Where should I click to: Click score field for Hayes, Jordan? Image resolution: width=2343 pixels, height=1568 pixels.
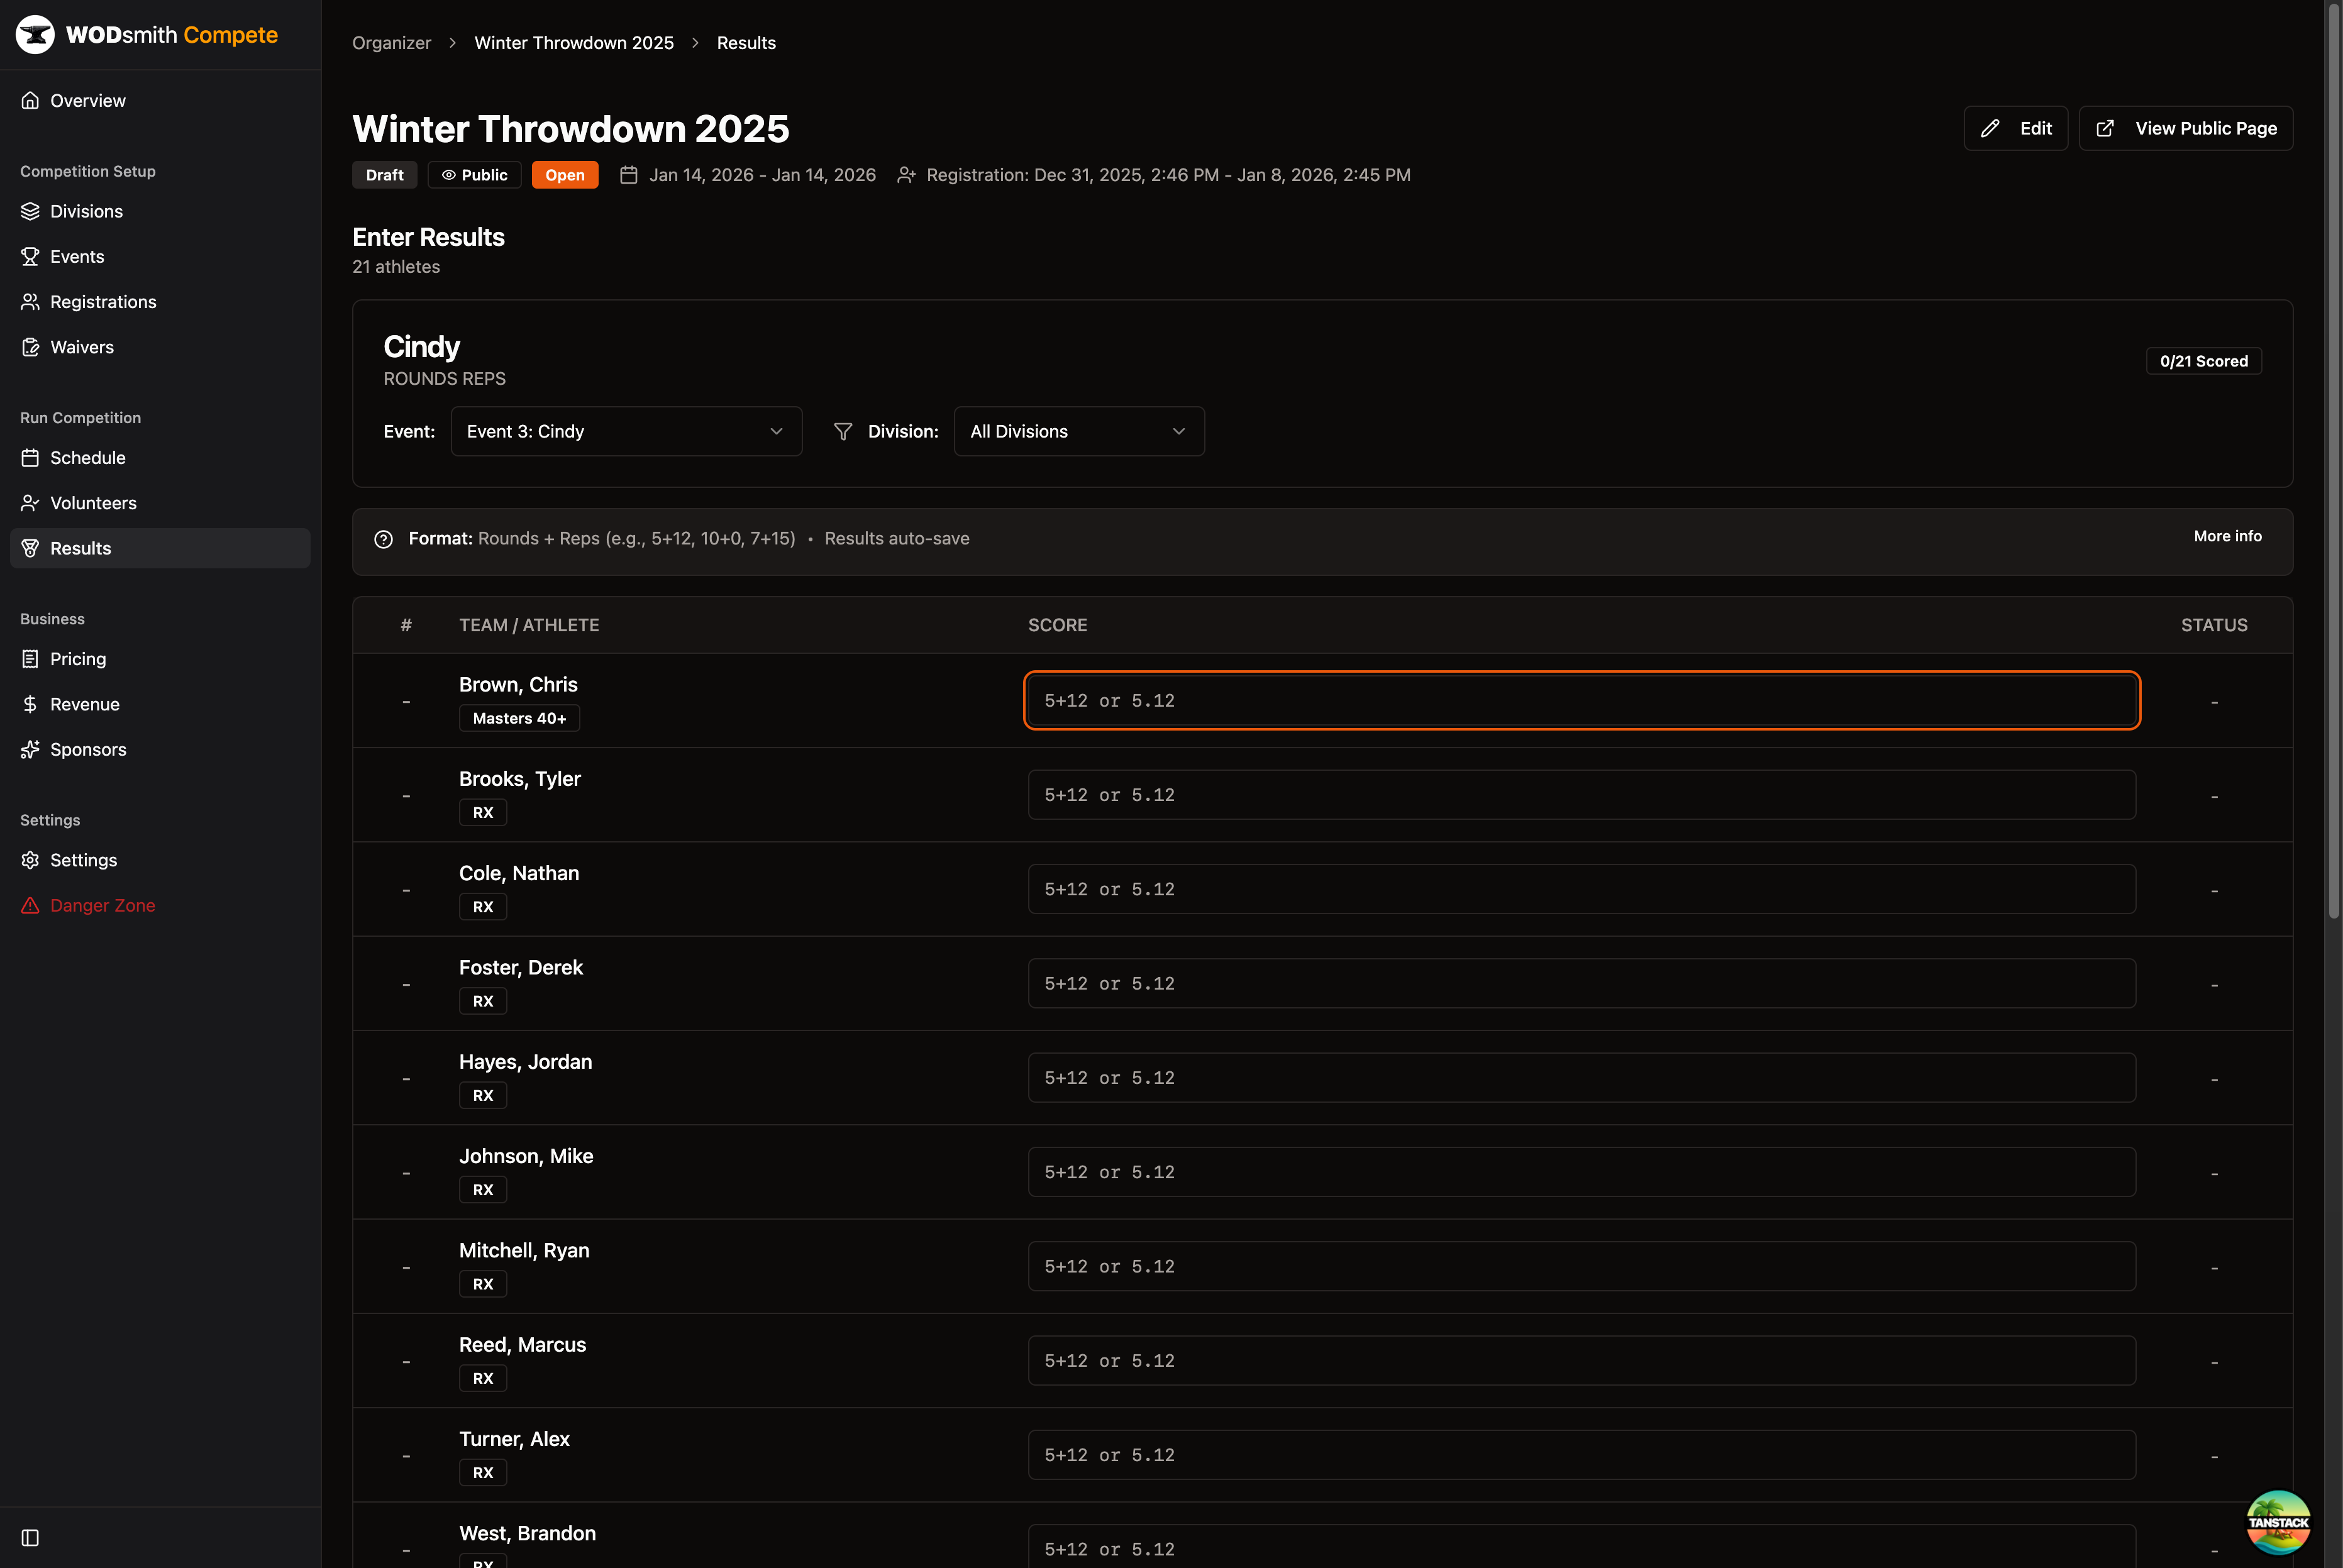[x=1581, y=1078]
